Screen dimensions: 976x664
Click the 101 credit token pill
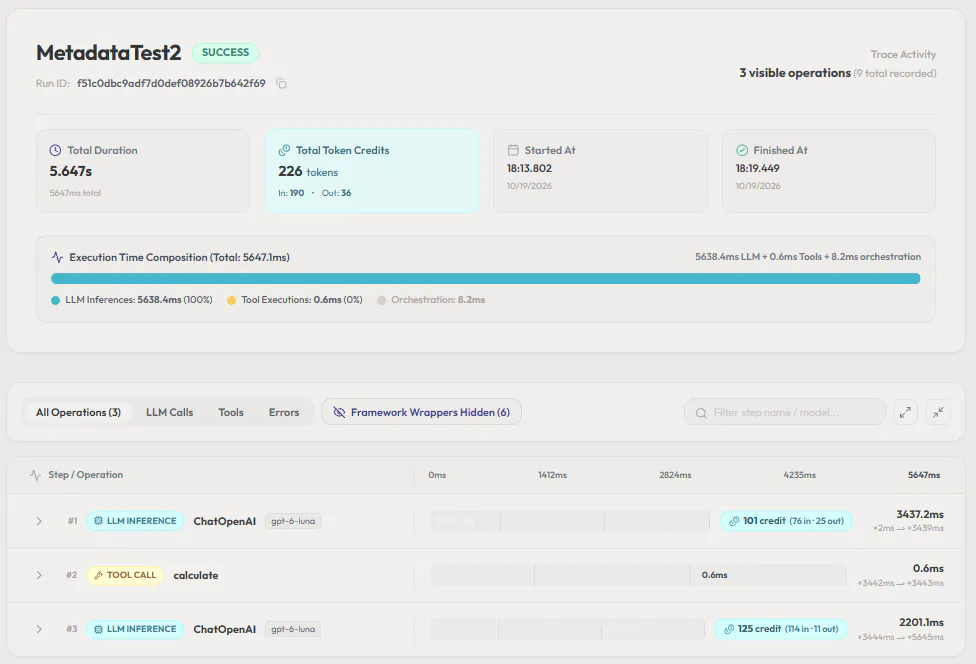786,521
